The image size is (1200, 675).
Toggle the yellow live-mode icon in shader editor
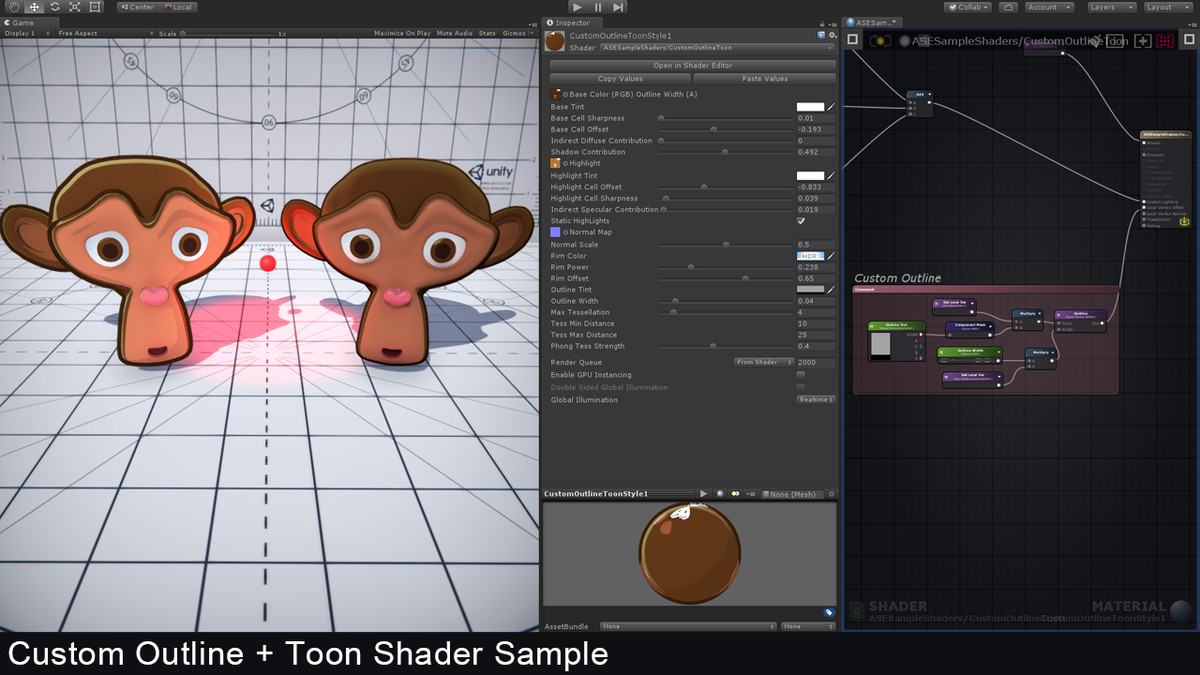[x=880, y=41]
